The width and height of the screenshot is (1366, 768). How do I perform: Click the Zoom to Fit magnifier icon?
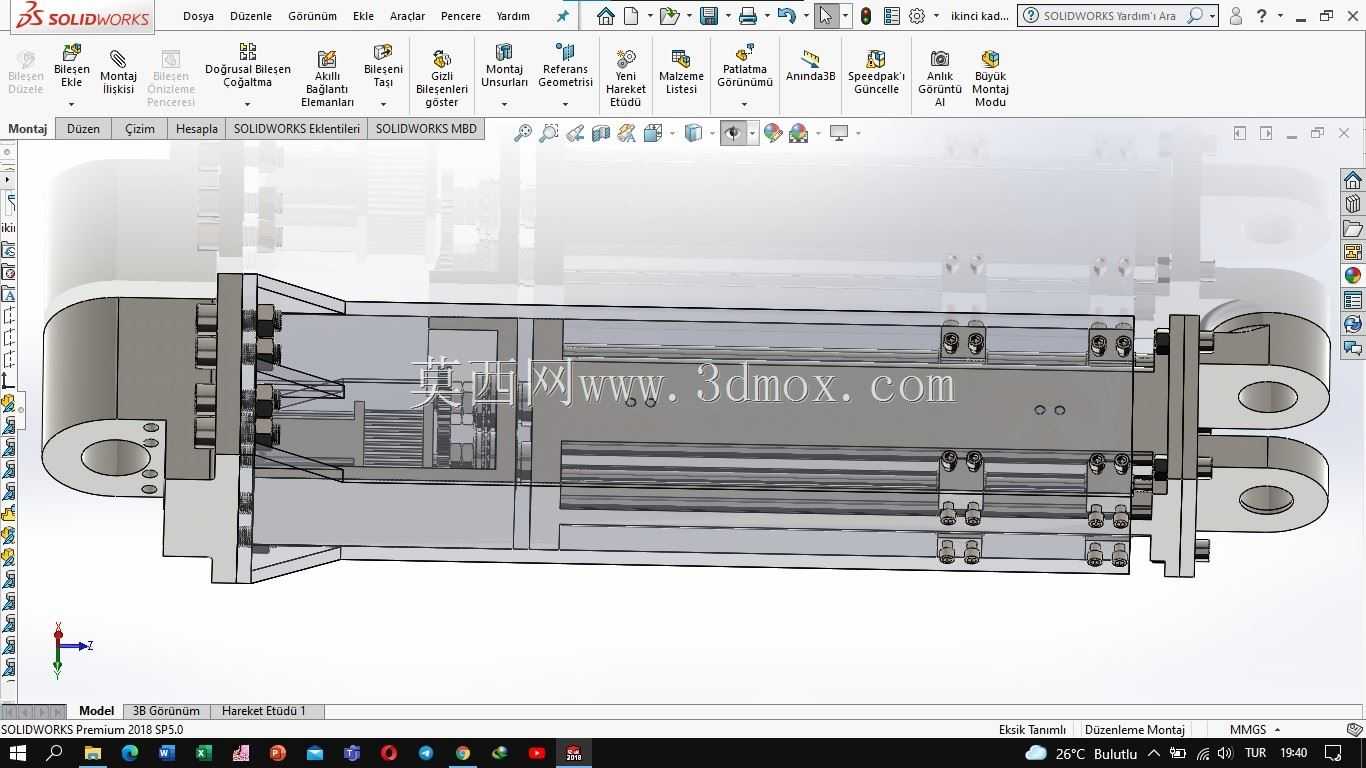point(522,133)
